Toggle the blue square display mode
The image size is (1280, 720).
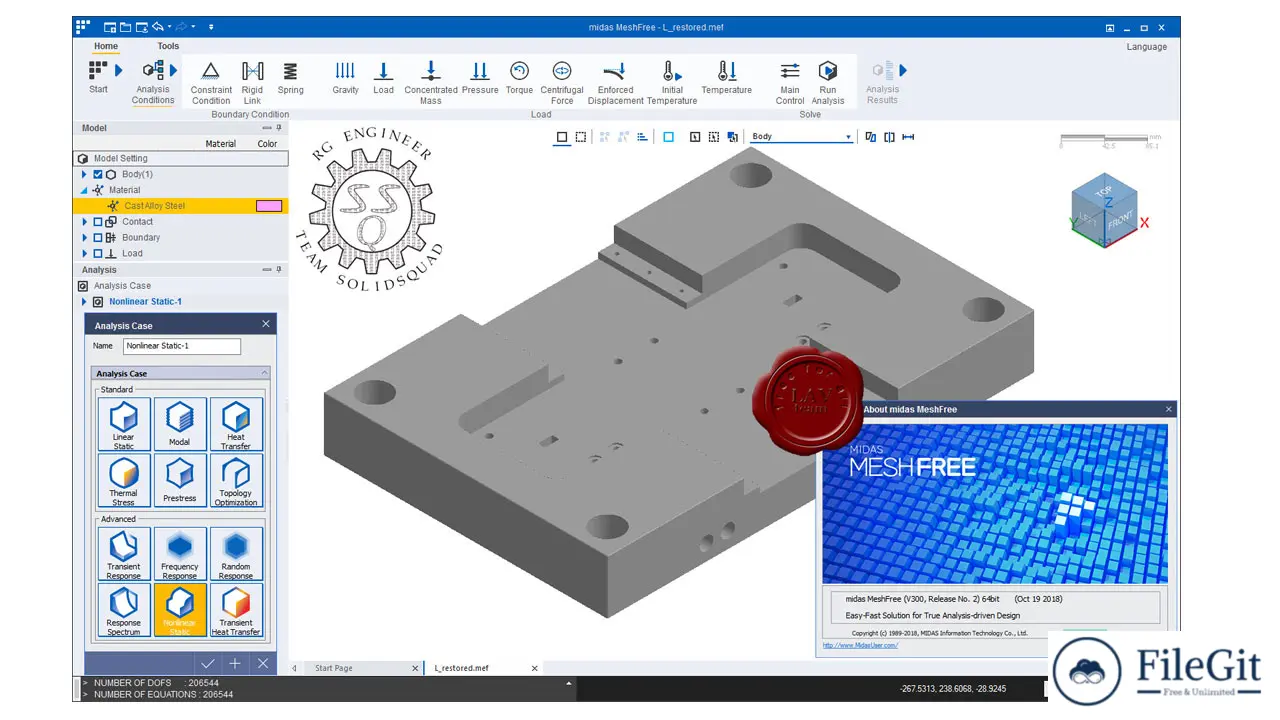tap(669, 137)
